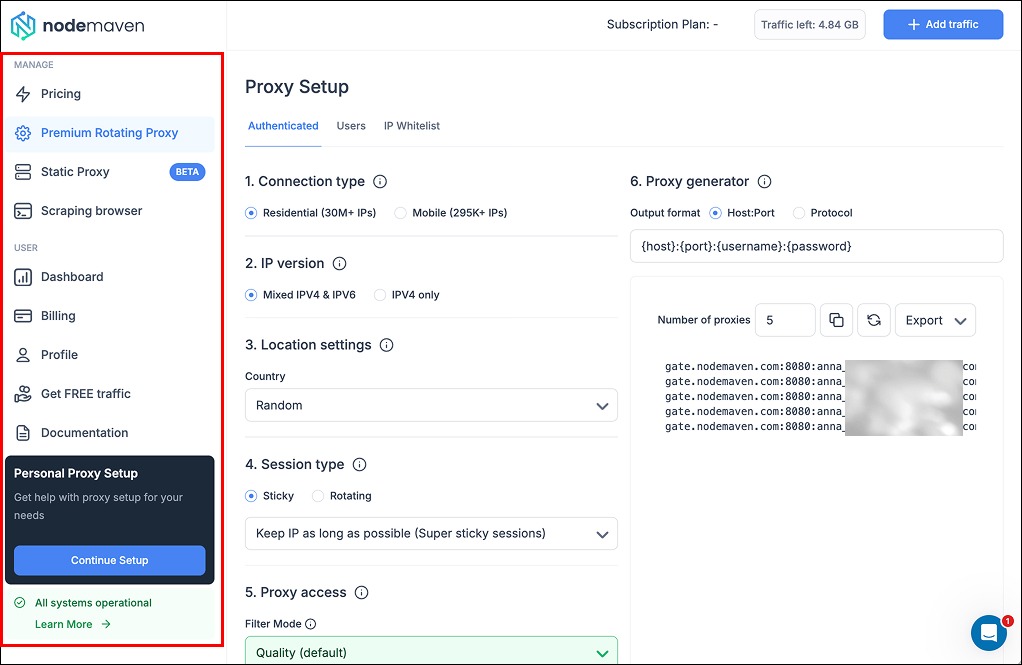Select the Protocol output format option
Screen dimensions: 1022x665
pyautogui.click(x=799, y=213)
